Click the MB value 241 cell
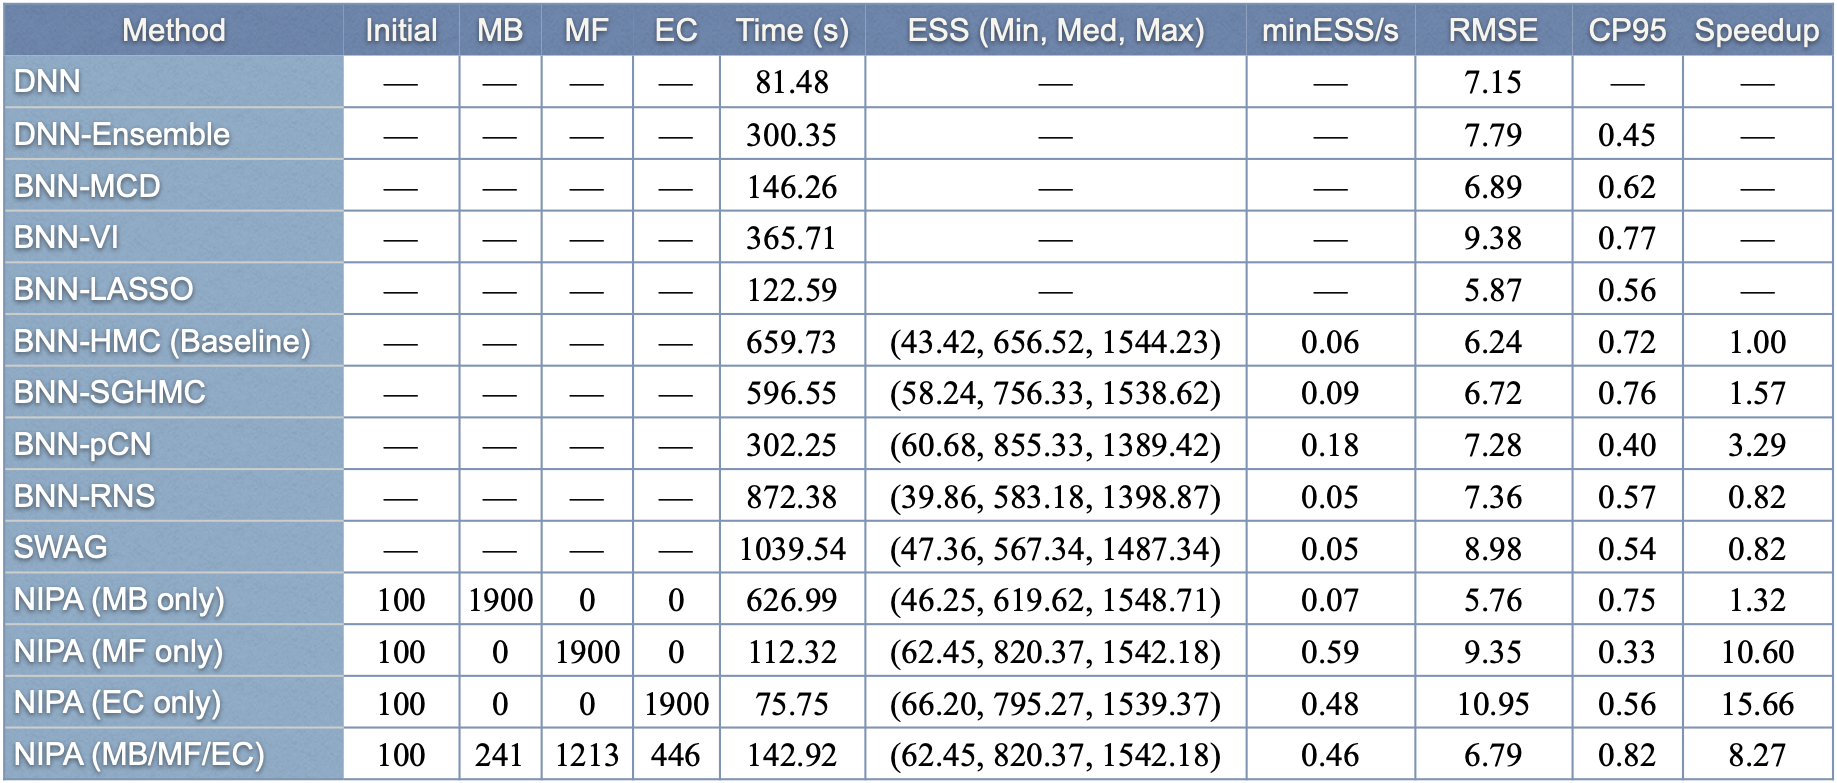 pyautogui.click(x=500, y=755)
